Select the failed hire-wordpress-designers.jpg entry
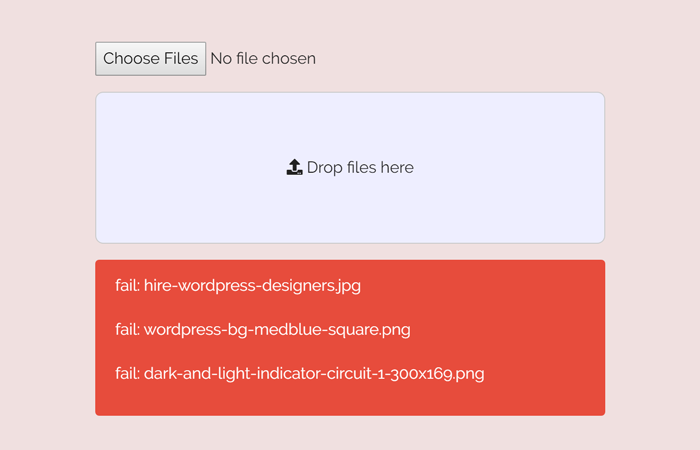 (238, 286)
